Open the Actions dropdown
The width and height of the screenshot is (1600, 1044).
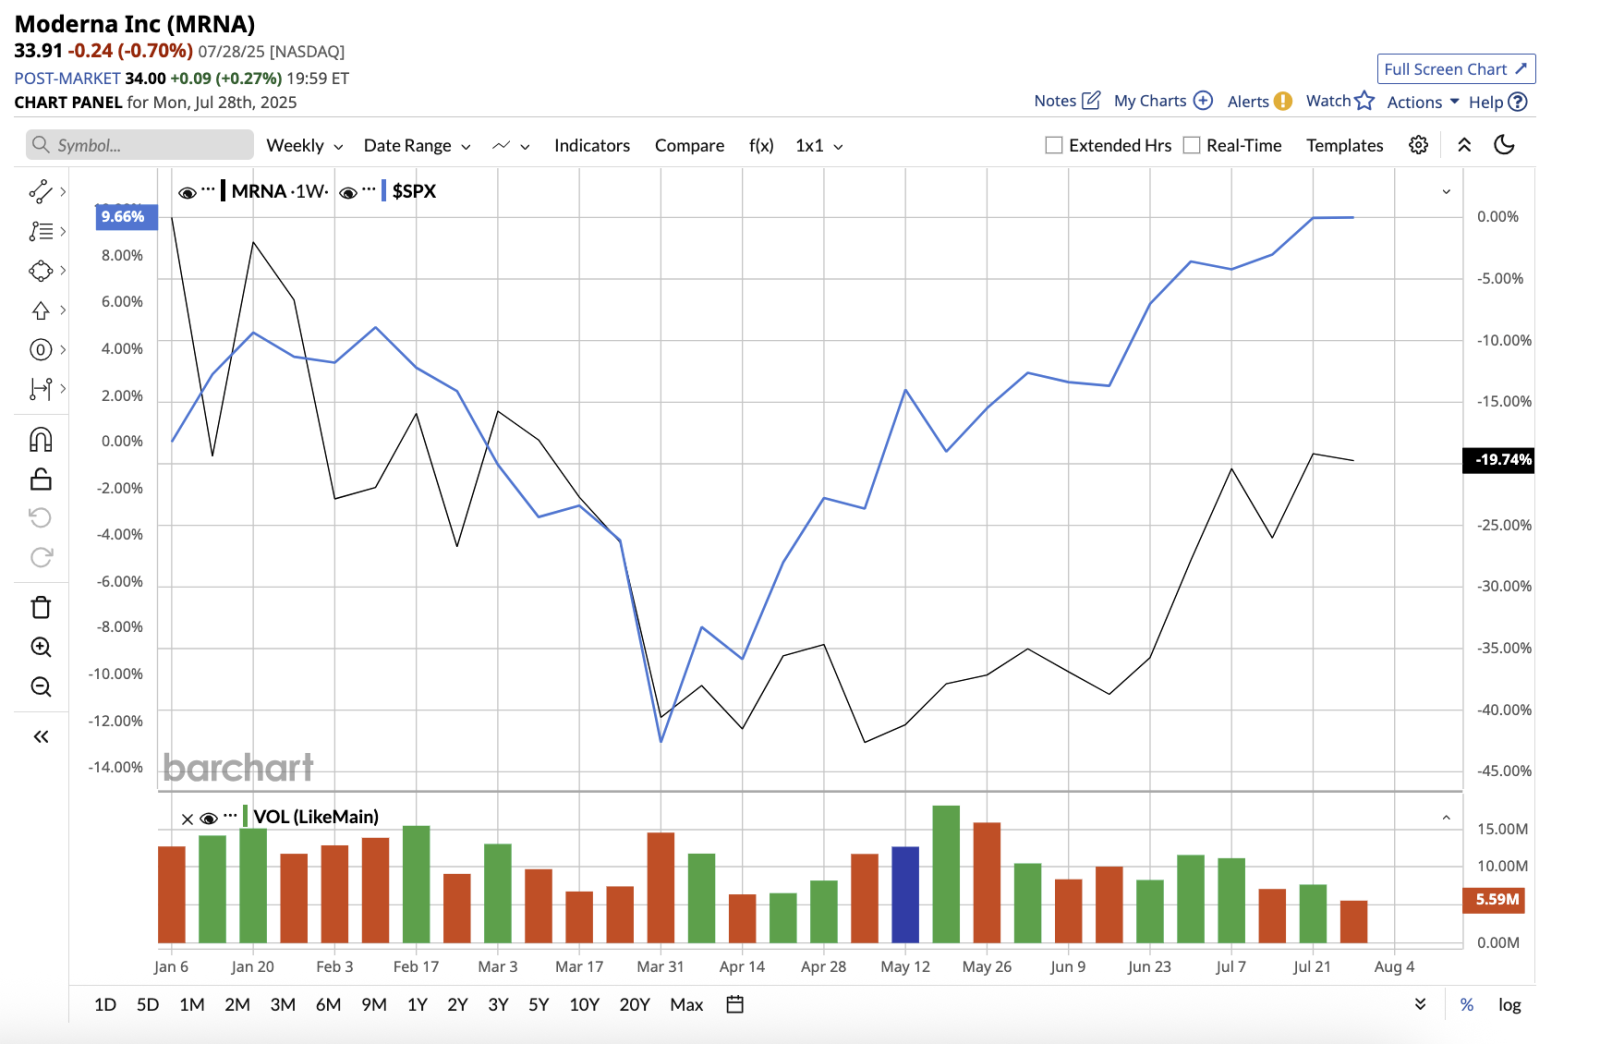tap(1423, 102)
